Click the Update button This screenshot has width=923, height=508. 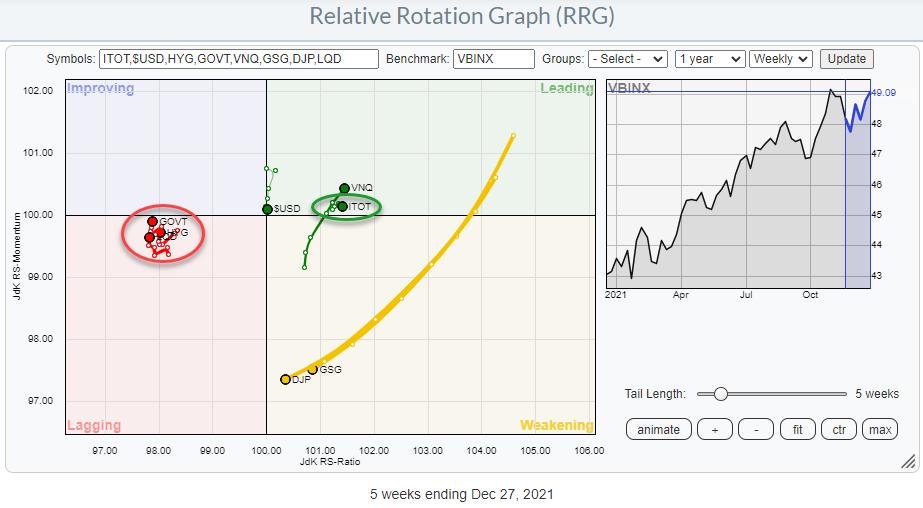coord(846,59)
